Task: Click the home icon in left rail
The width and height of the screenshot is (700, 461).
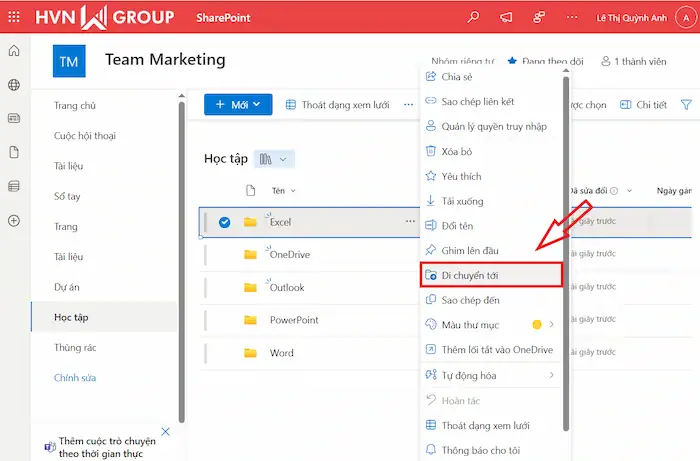Action: point(14,52)
